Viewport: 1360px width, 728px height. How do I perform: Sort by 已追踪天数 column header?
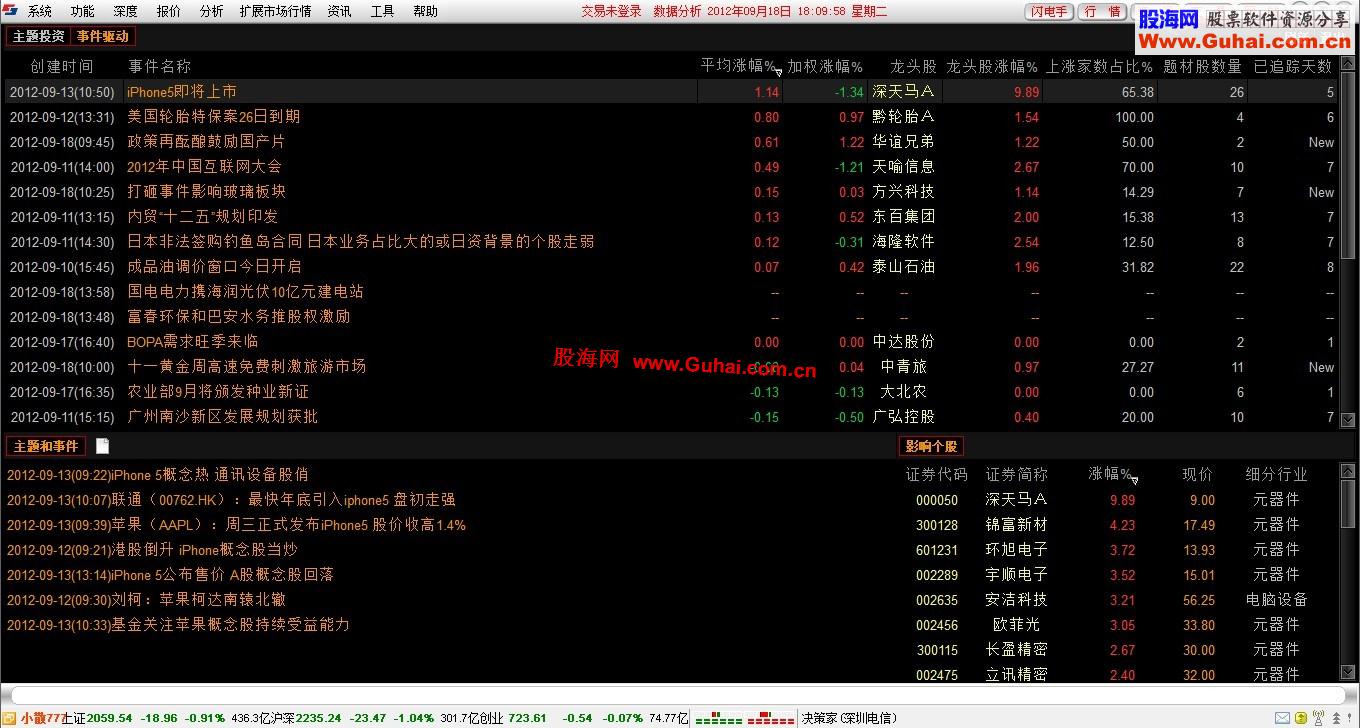(x=1293, y=66)
